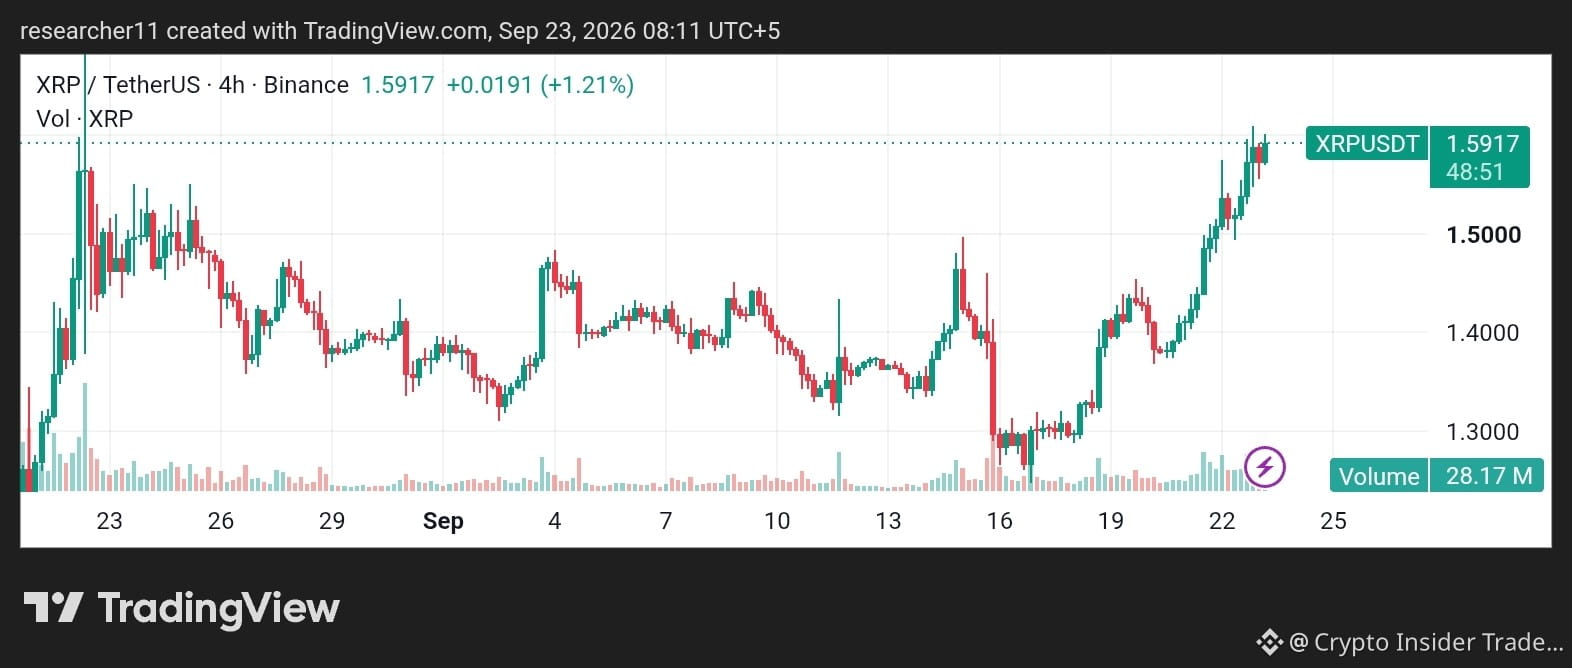
Task: Click the 1.5000 price axis label
Action: coord(1483,235)
